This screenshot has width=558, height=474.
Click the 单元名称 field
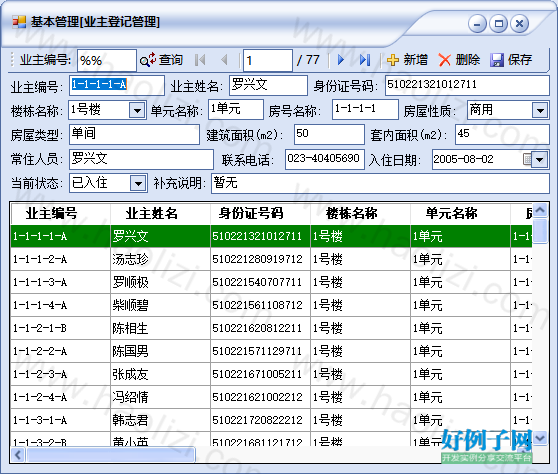[236, 109]
